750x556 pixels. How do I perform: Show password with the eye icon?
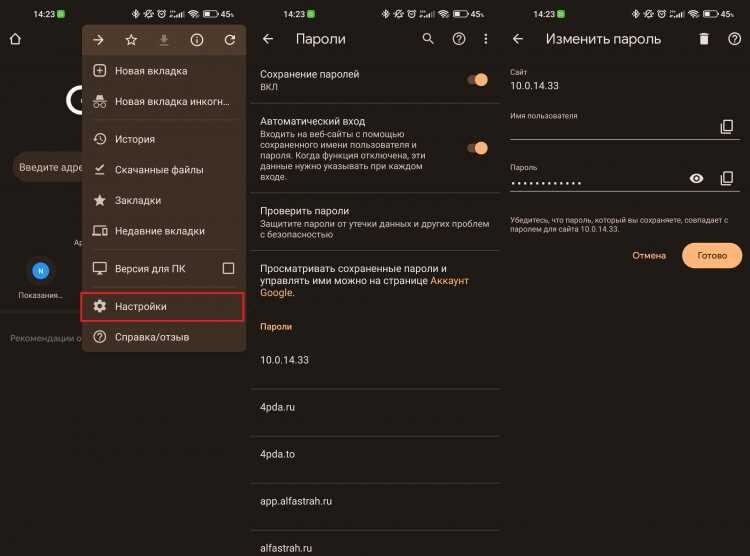coord(696,178)
